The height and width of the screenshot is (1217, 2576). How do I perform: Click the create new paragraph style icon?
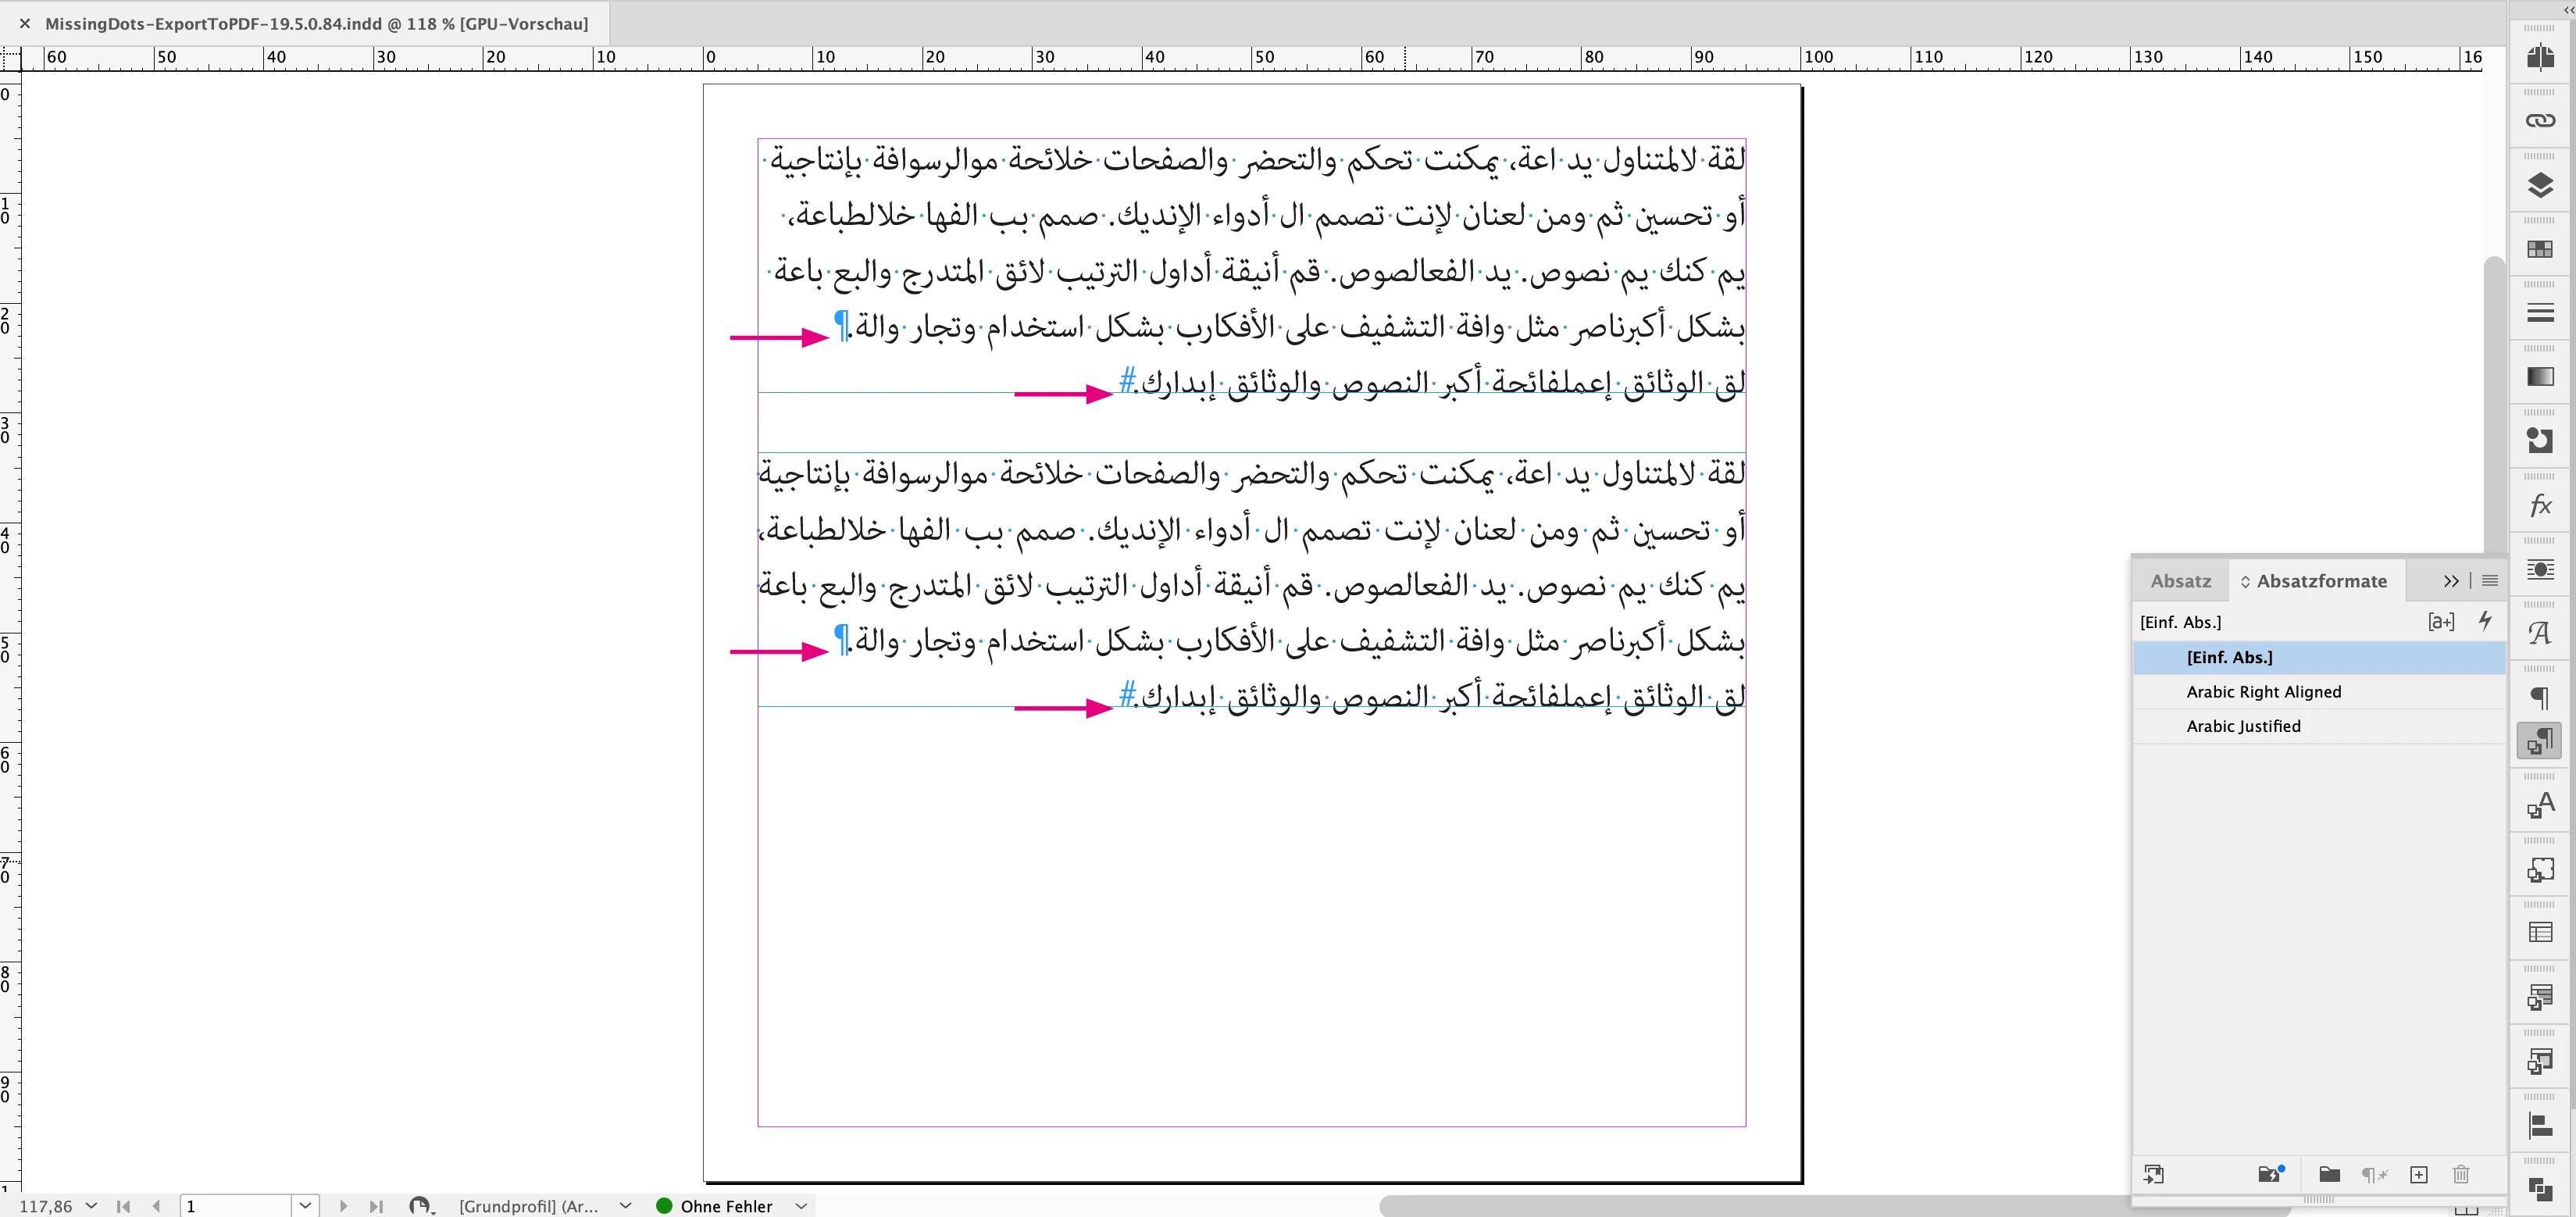[2418, 1174]
